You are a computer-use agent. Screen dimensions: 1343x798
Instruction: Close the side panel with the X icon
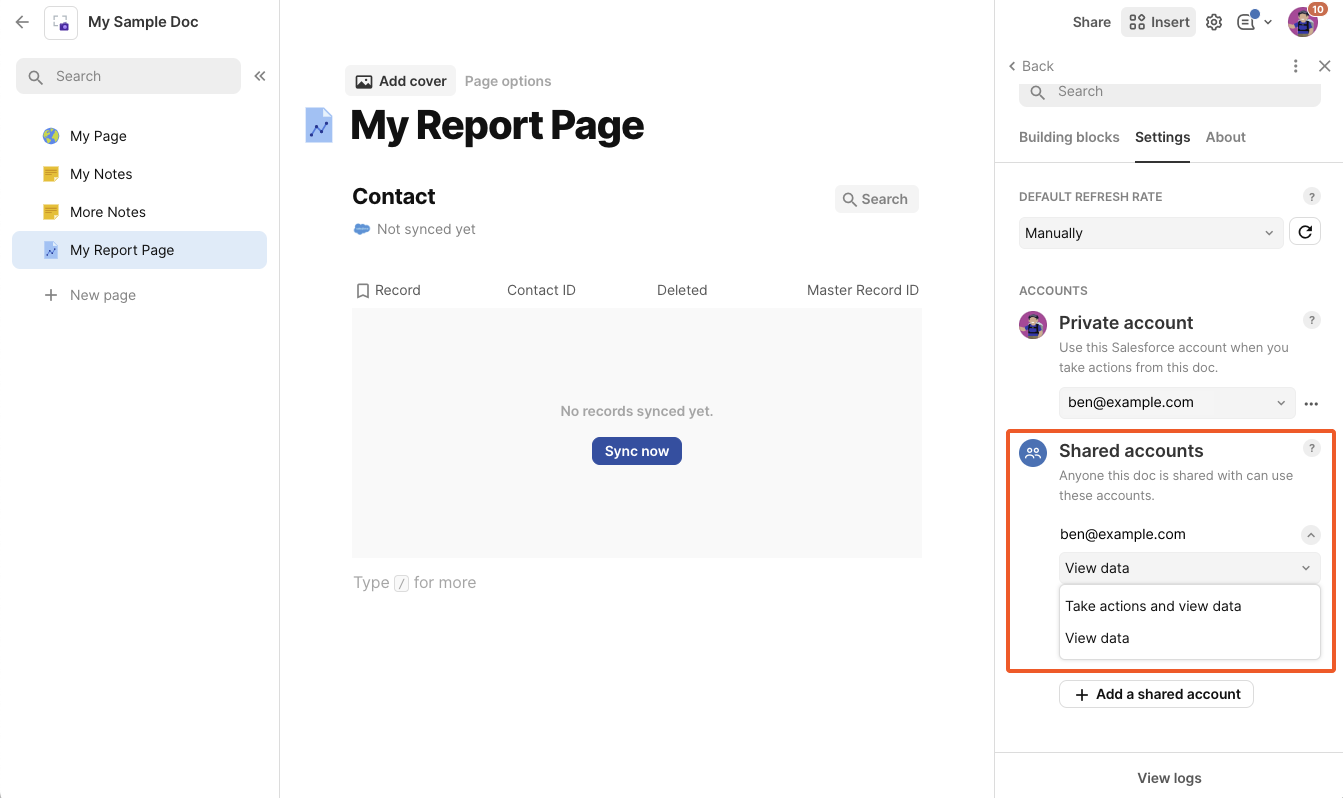[1325, 66]
